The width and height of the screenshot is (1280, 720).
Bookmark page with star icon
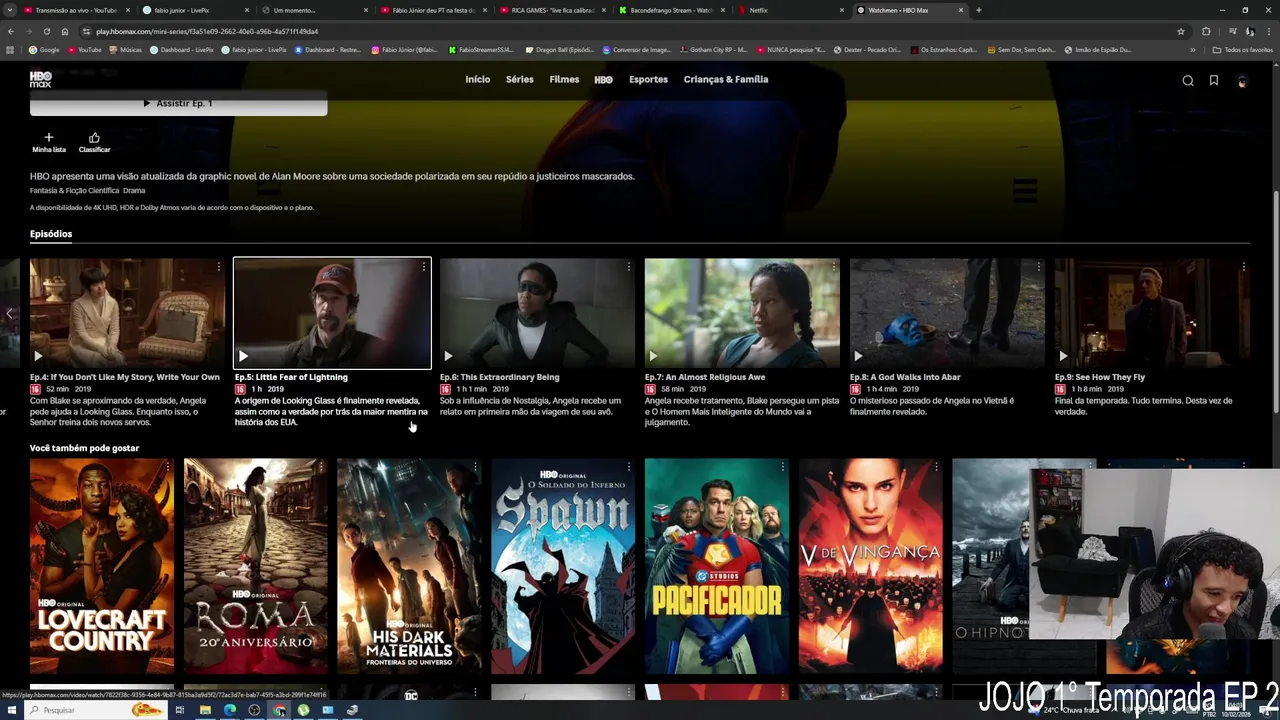coord(1181,31)
